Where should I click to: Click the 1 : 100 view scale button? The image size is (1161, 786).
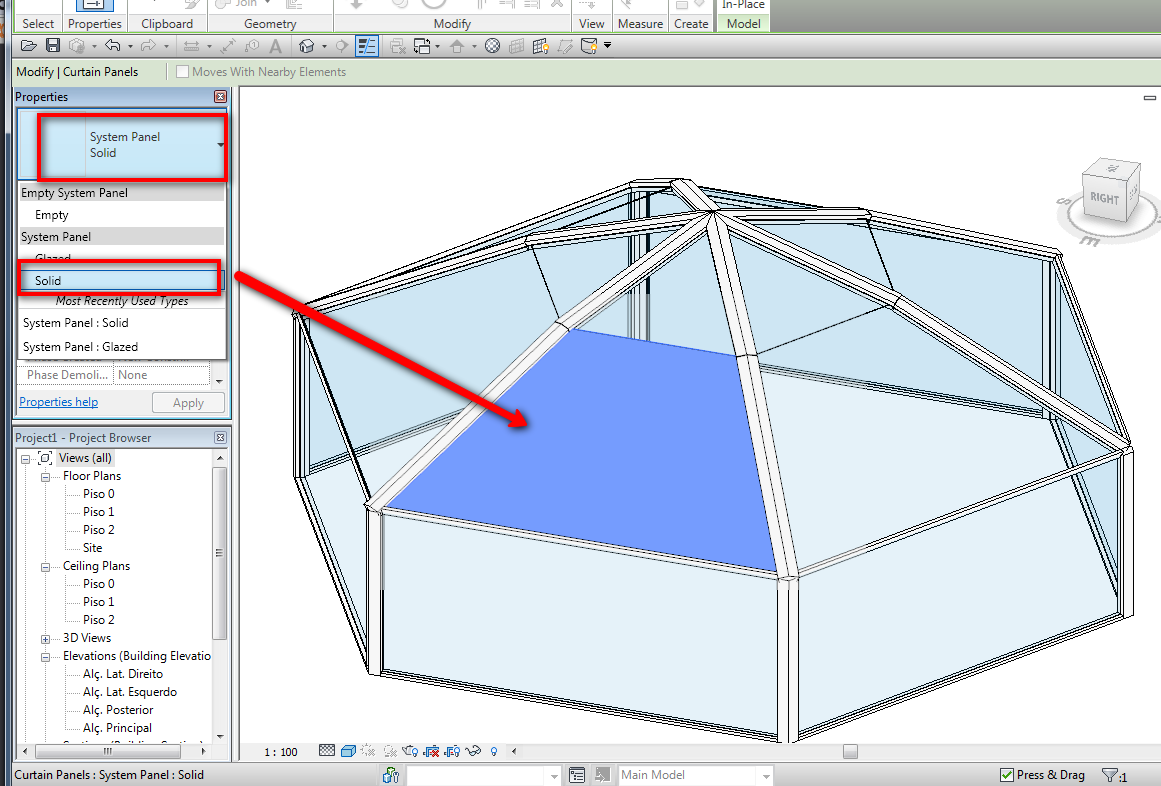tap(282, 751)
